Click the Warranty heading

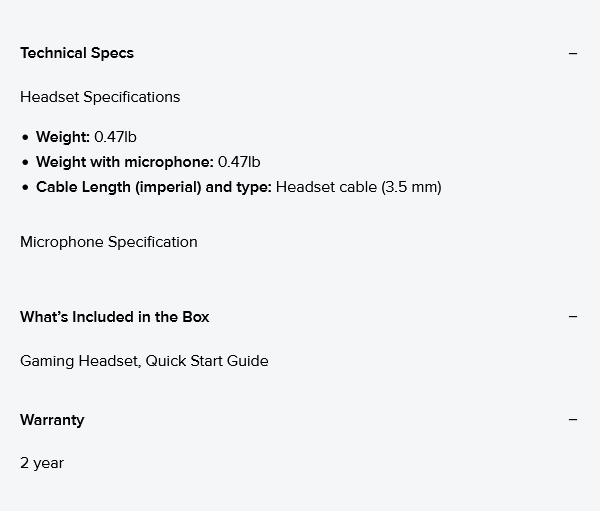[x=52, y=420]
